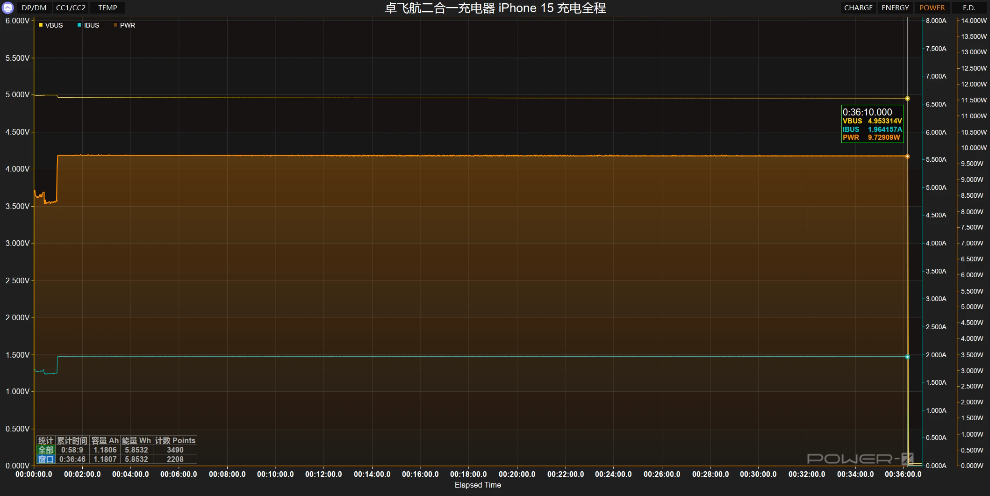Click the 14.000W power axis label
This screenshot has width=990, height=496.
click(x=974, y=21)
